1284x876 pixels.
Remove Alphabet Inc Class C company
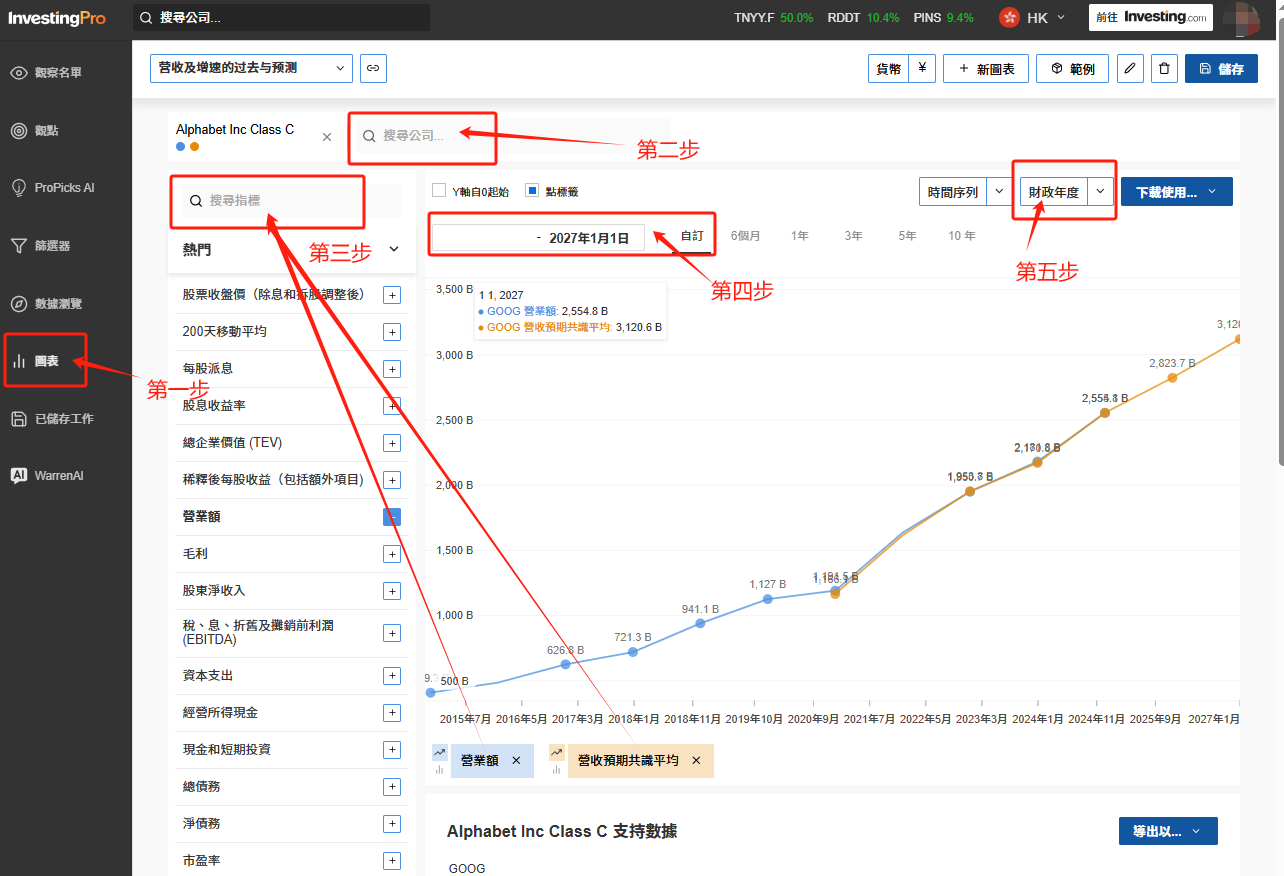click(327, 137)
